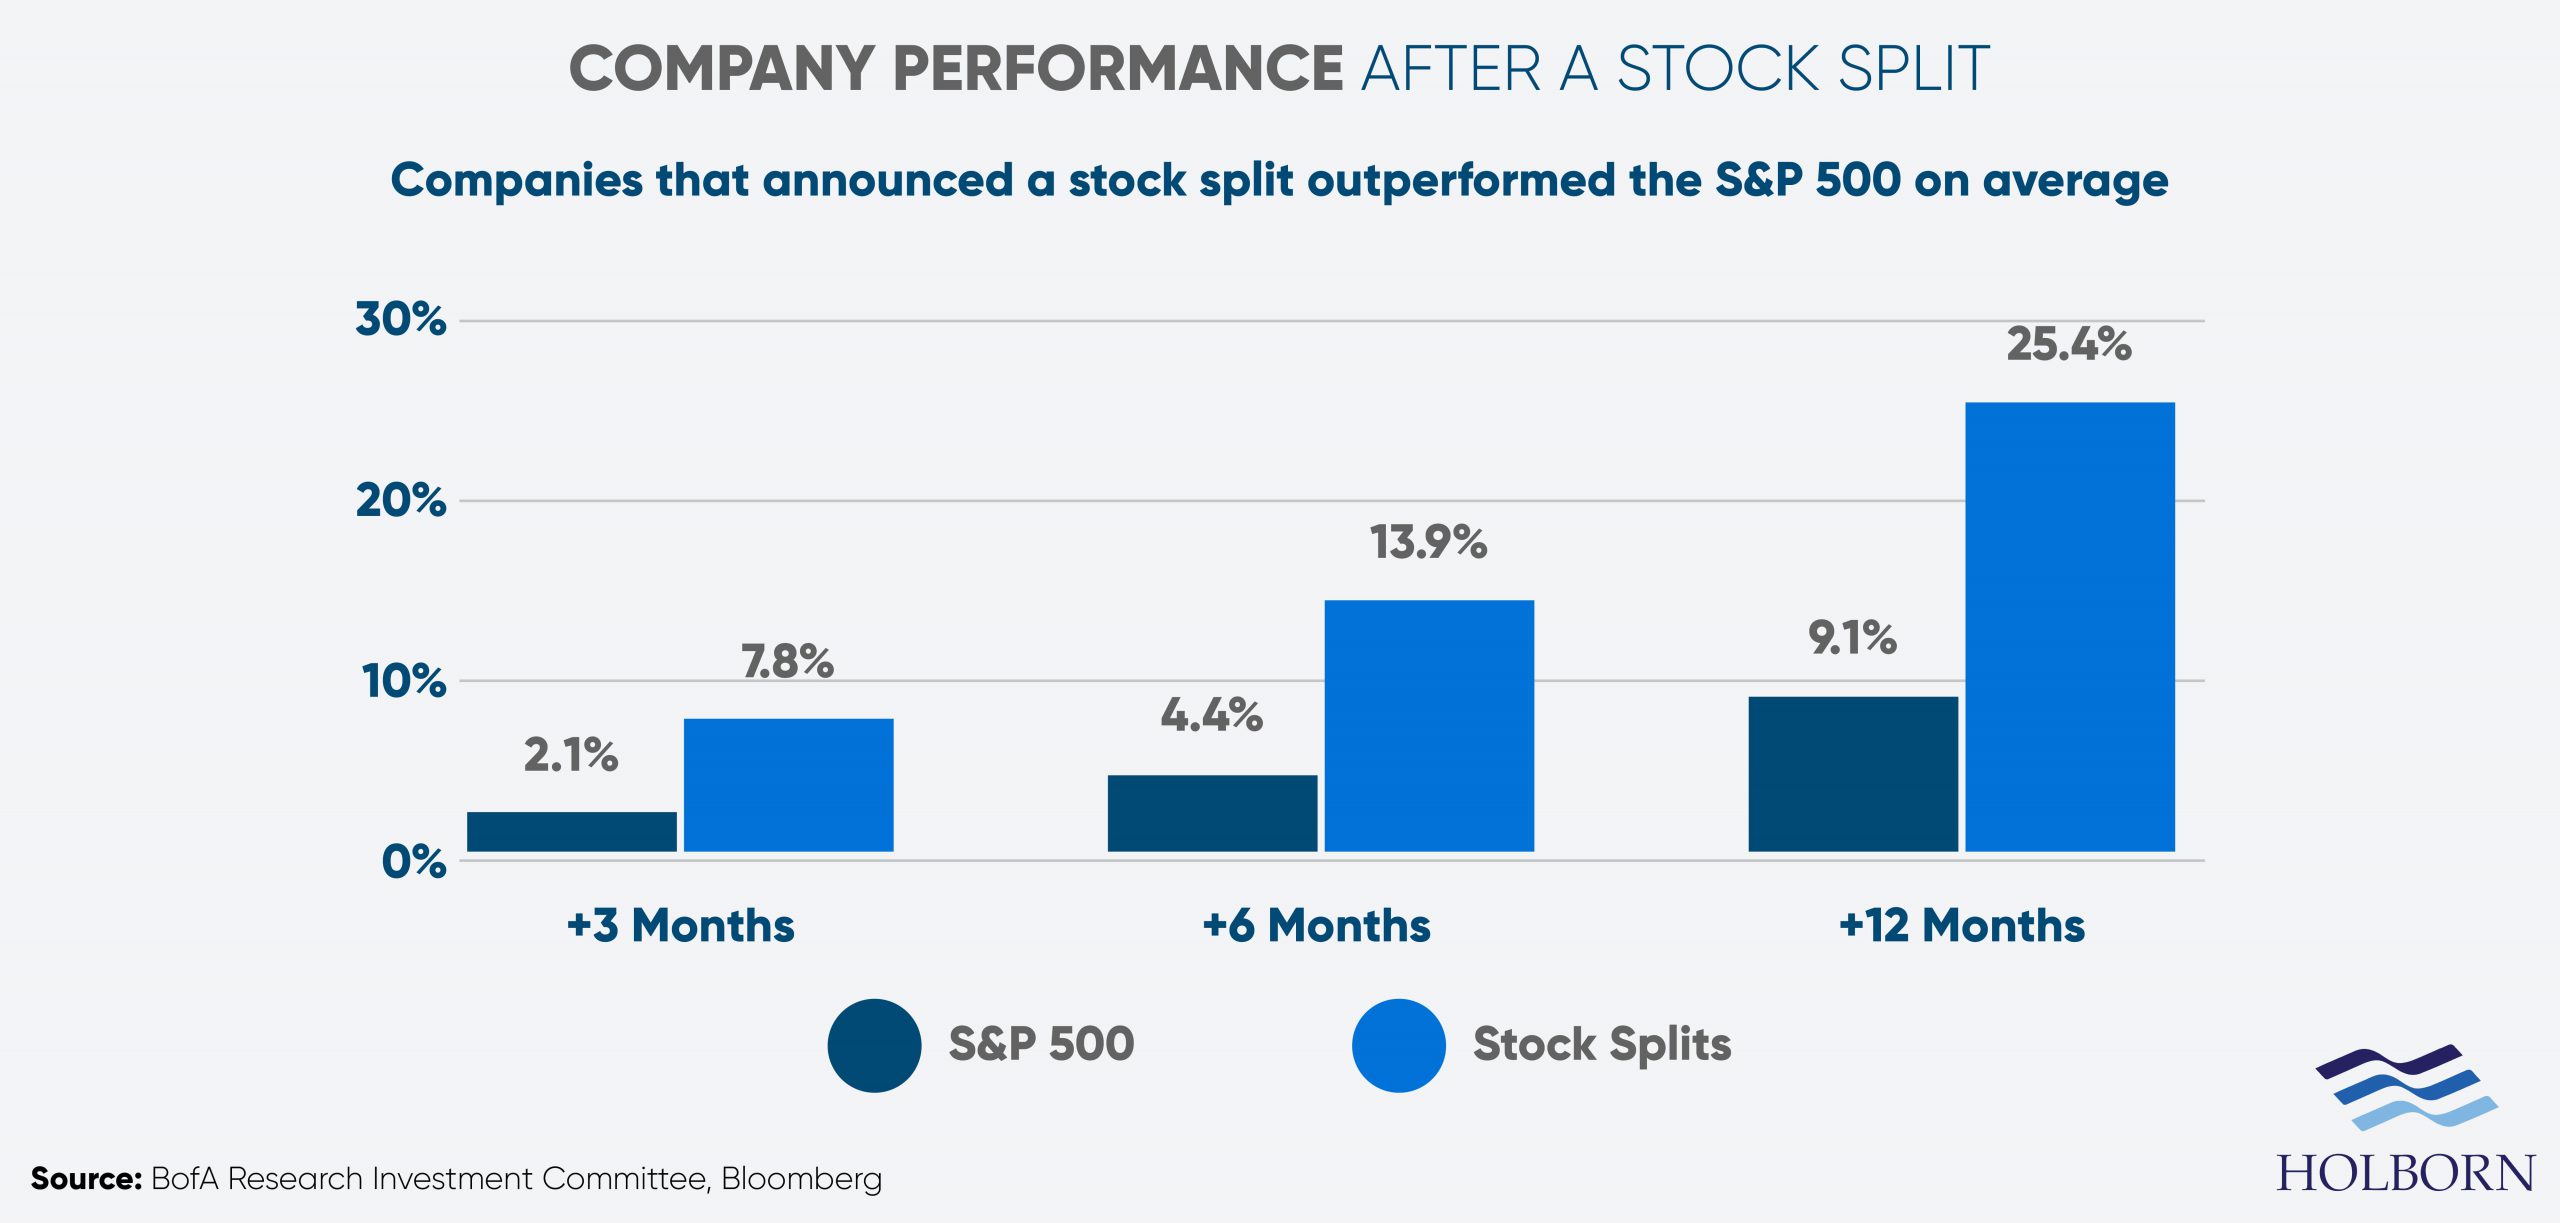
Task: Click the 13.9% value label
Action: tap(1428, 542)
